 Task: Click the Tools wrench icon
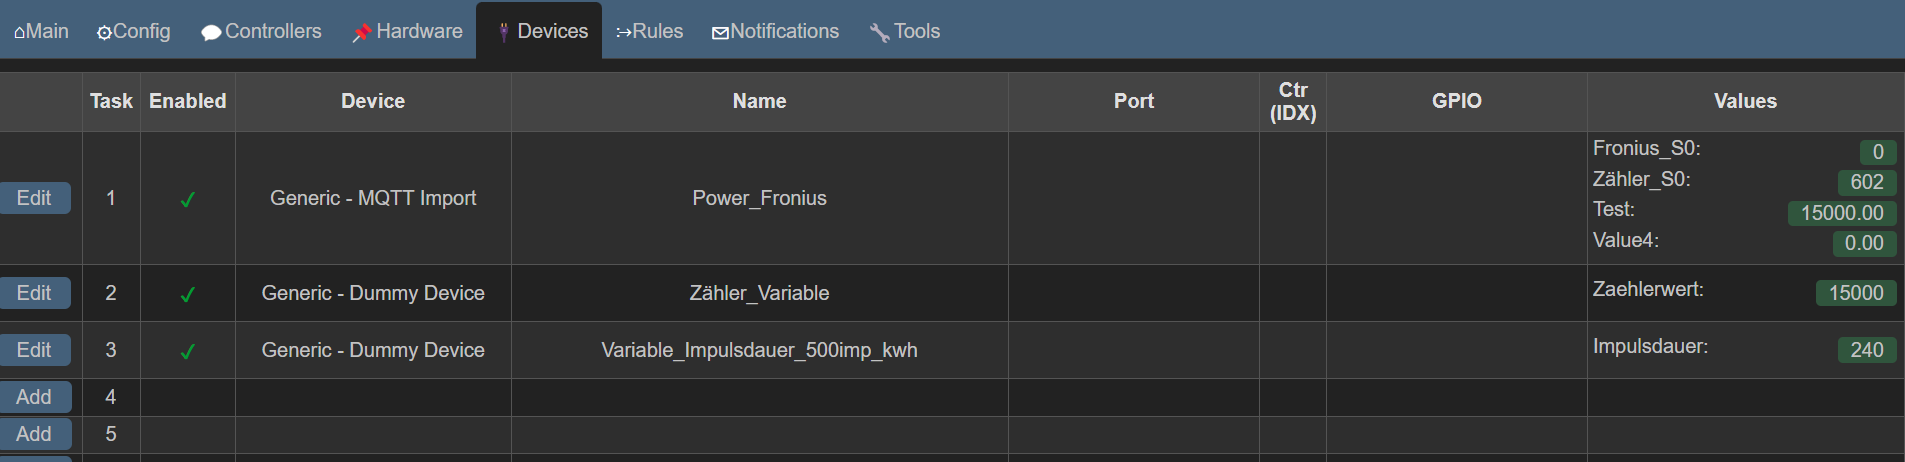(879, 33)
